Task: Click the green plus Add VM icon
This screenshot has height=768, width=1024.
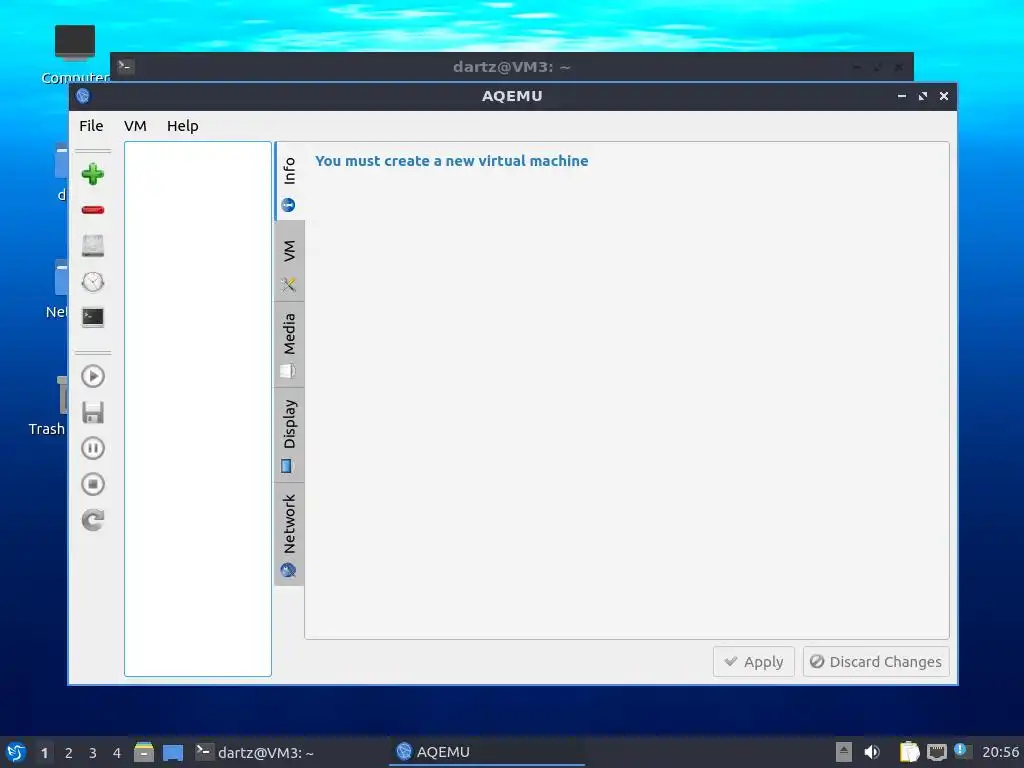Action: point(93,174)
